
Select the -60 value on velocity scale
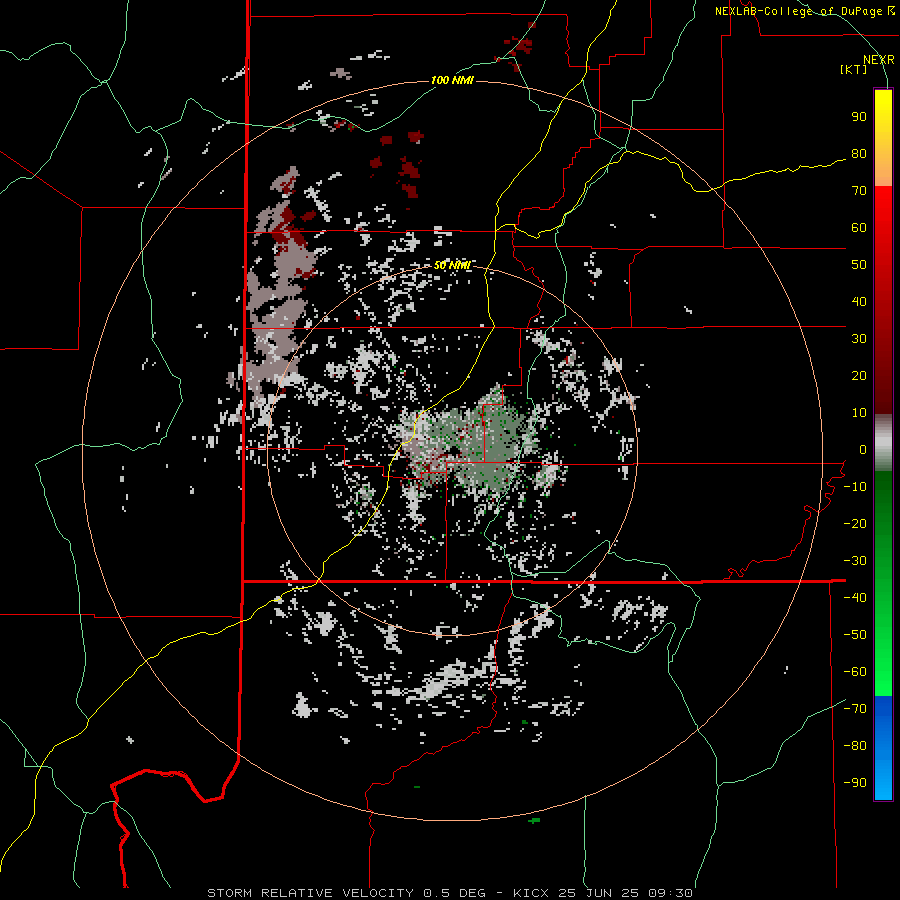(x=855, y=672)
